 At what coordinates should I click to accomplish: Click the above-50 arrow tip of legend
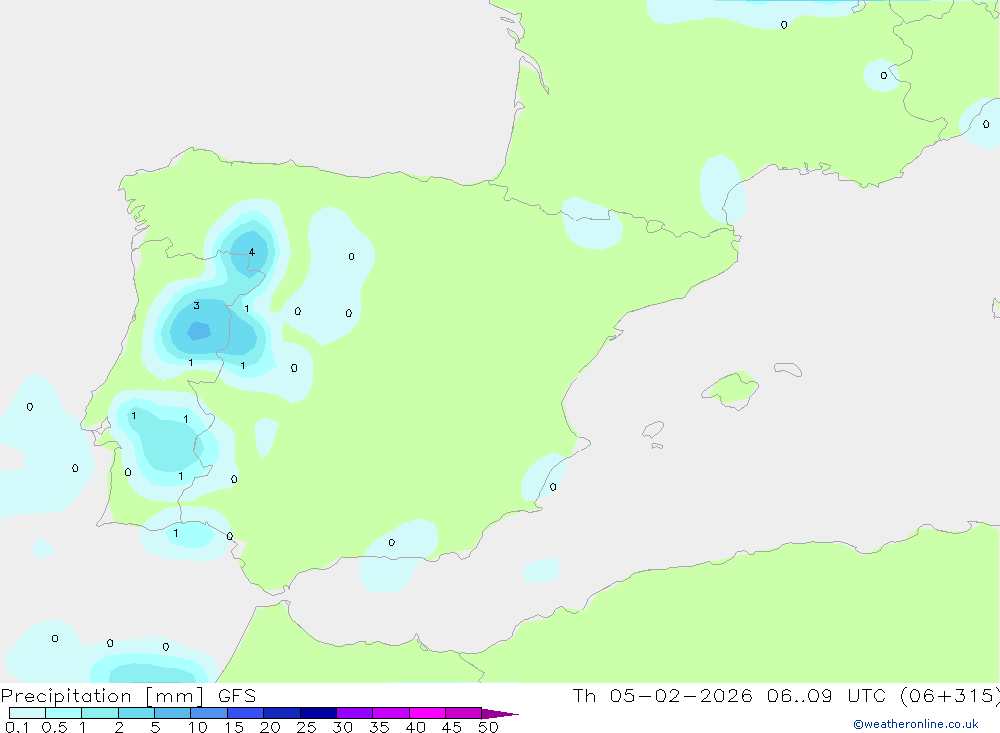499,714
